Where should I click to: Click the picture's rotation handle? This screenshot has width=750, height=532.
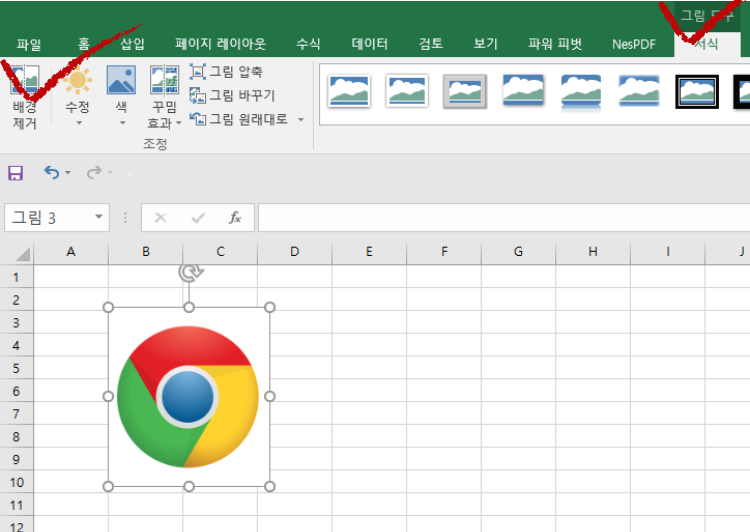(x=190, y=272)
